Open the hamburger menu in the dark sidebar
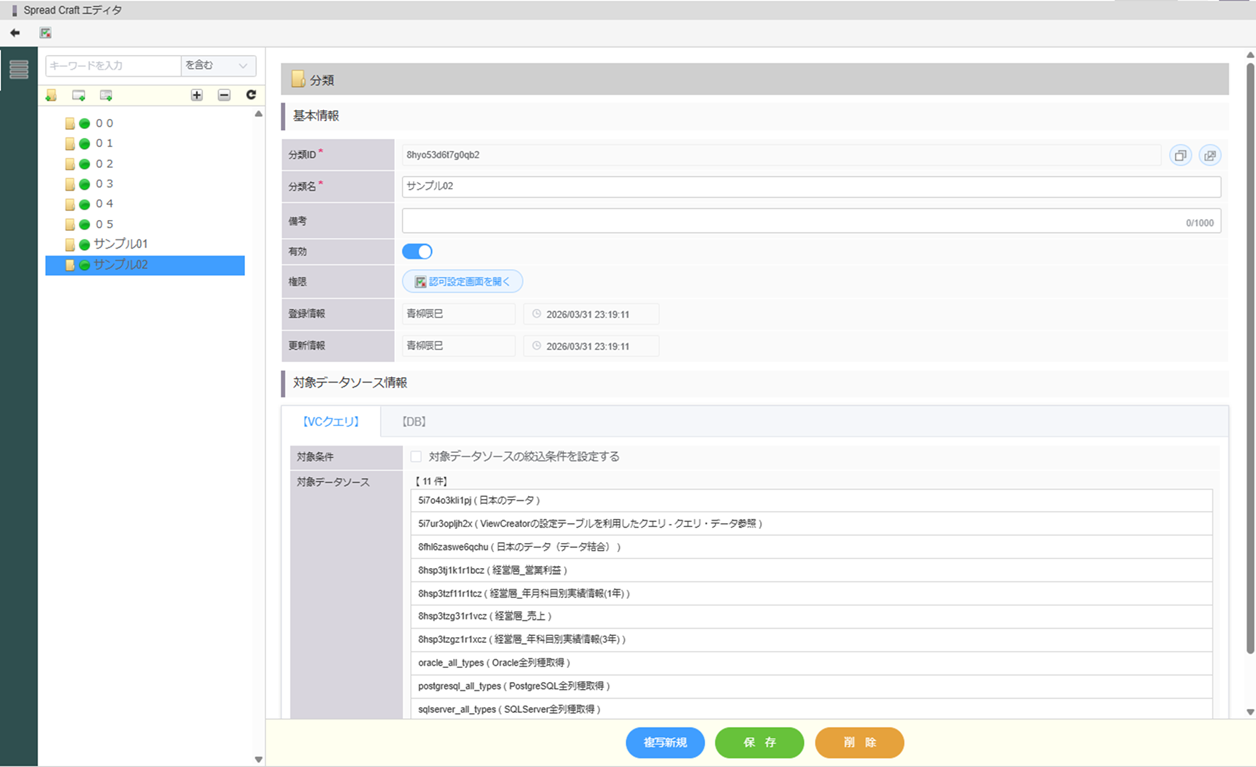 pos(19,69)
